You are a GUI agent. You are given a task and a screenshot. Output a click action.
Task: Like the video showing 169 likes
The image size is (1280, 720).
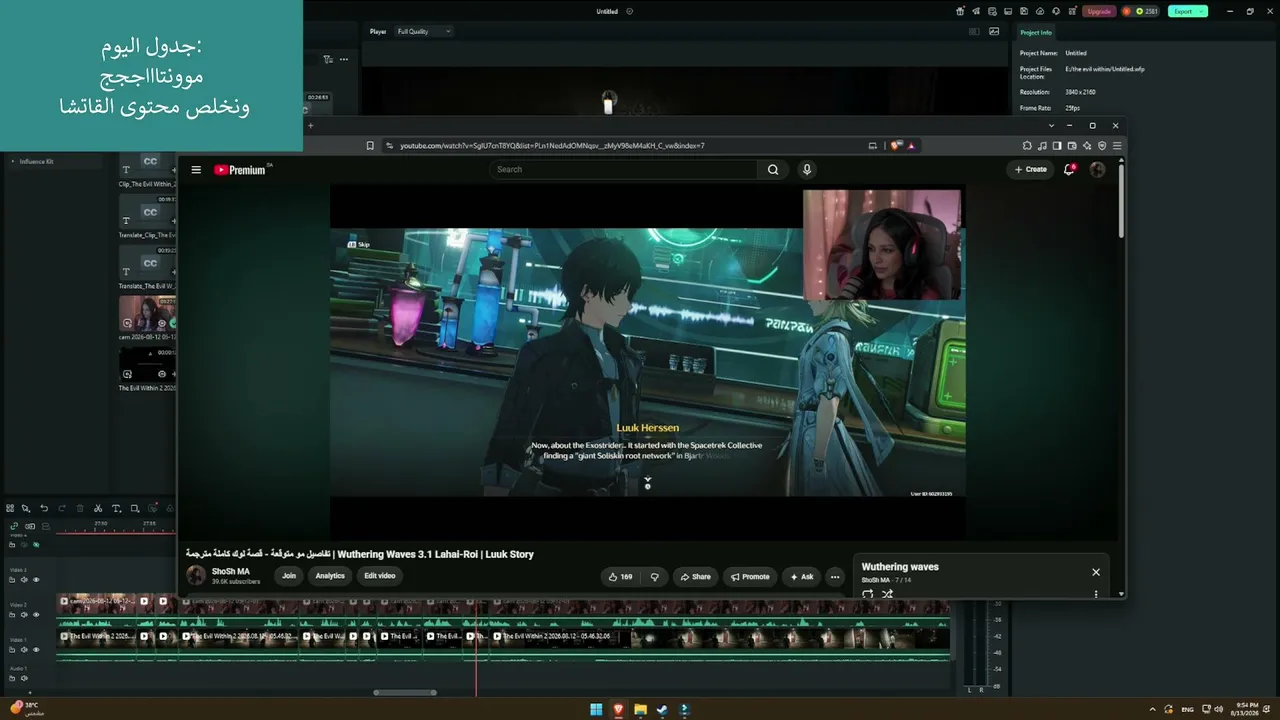point(620,576)
